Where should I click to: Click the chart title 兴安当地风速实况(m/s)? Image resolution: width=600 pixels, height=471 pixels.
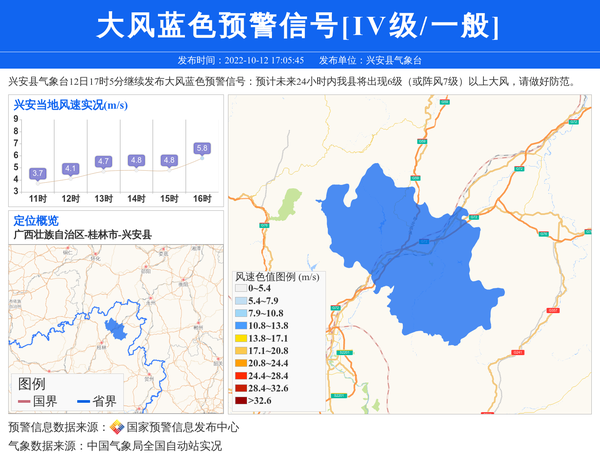click(70, 105)
